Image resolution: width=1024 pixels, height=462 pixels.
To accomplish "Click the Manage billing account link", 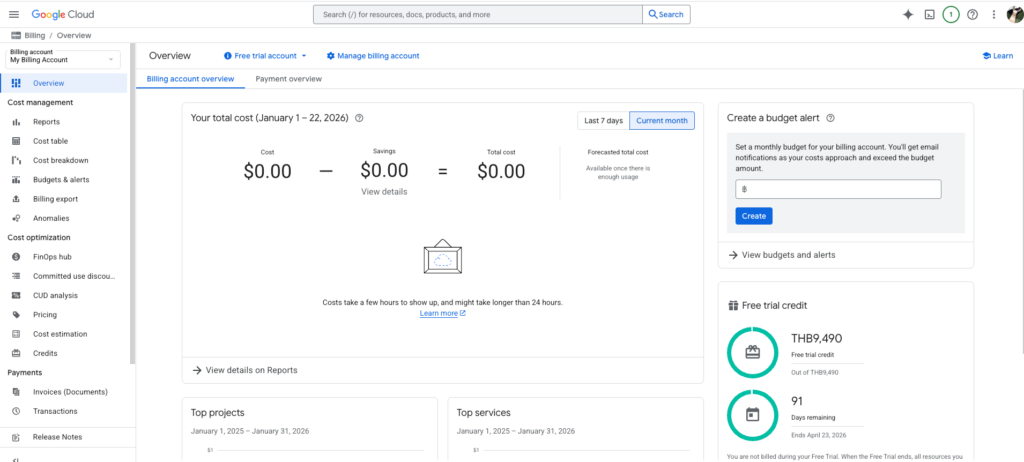I will 373,56.
